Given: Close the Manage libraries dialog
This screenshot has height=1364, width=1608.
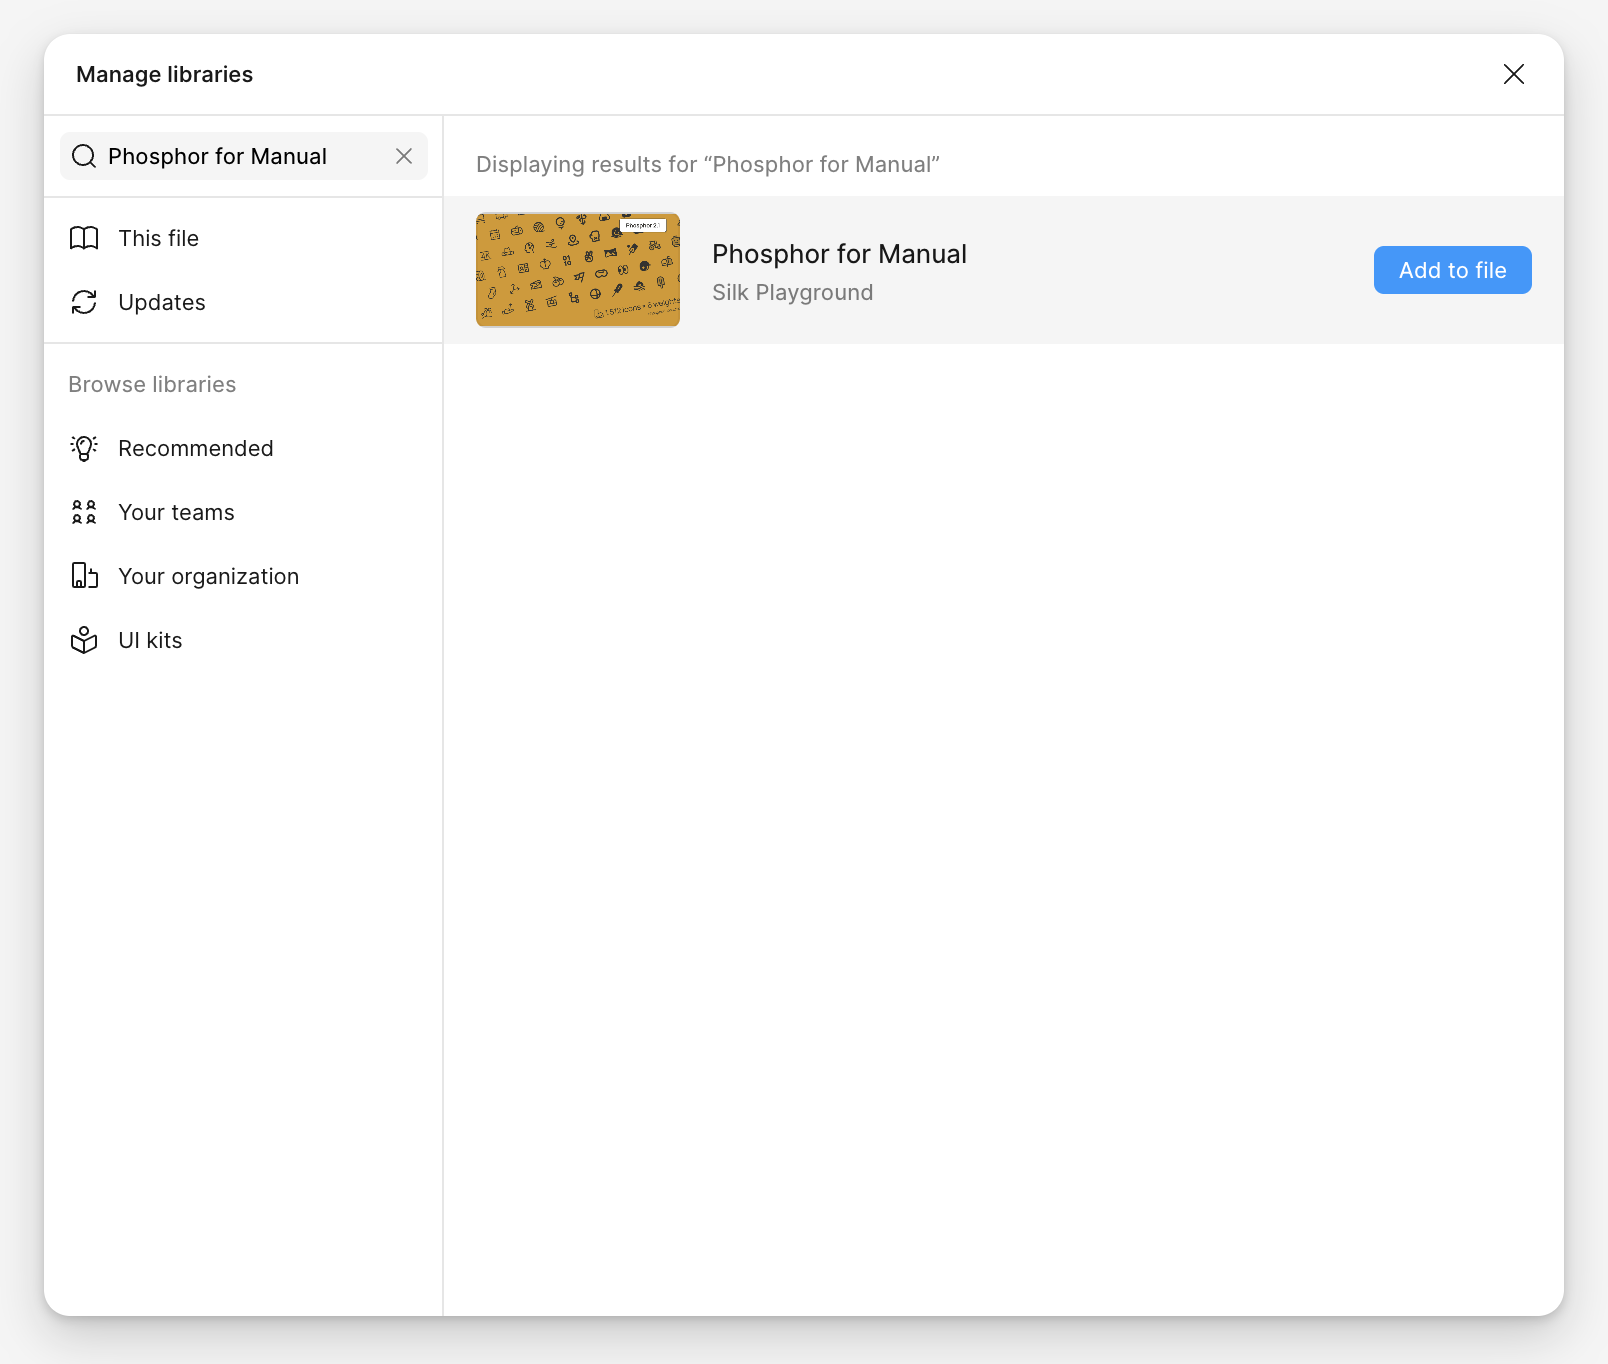Looking at the screenshot, I should pos(1514,74).
